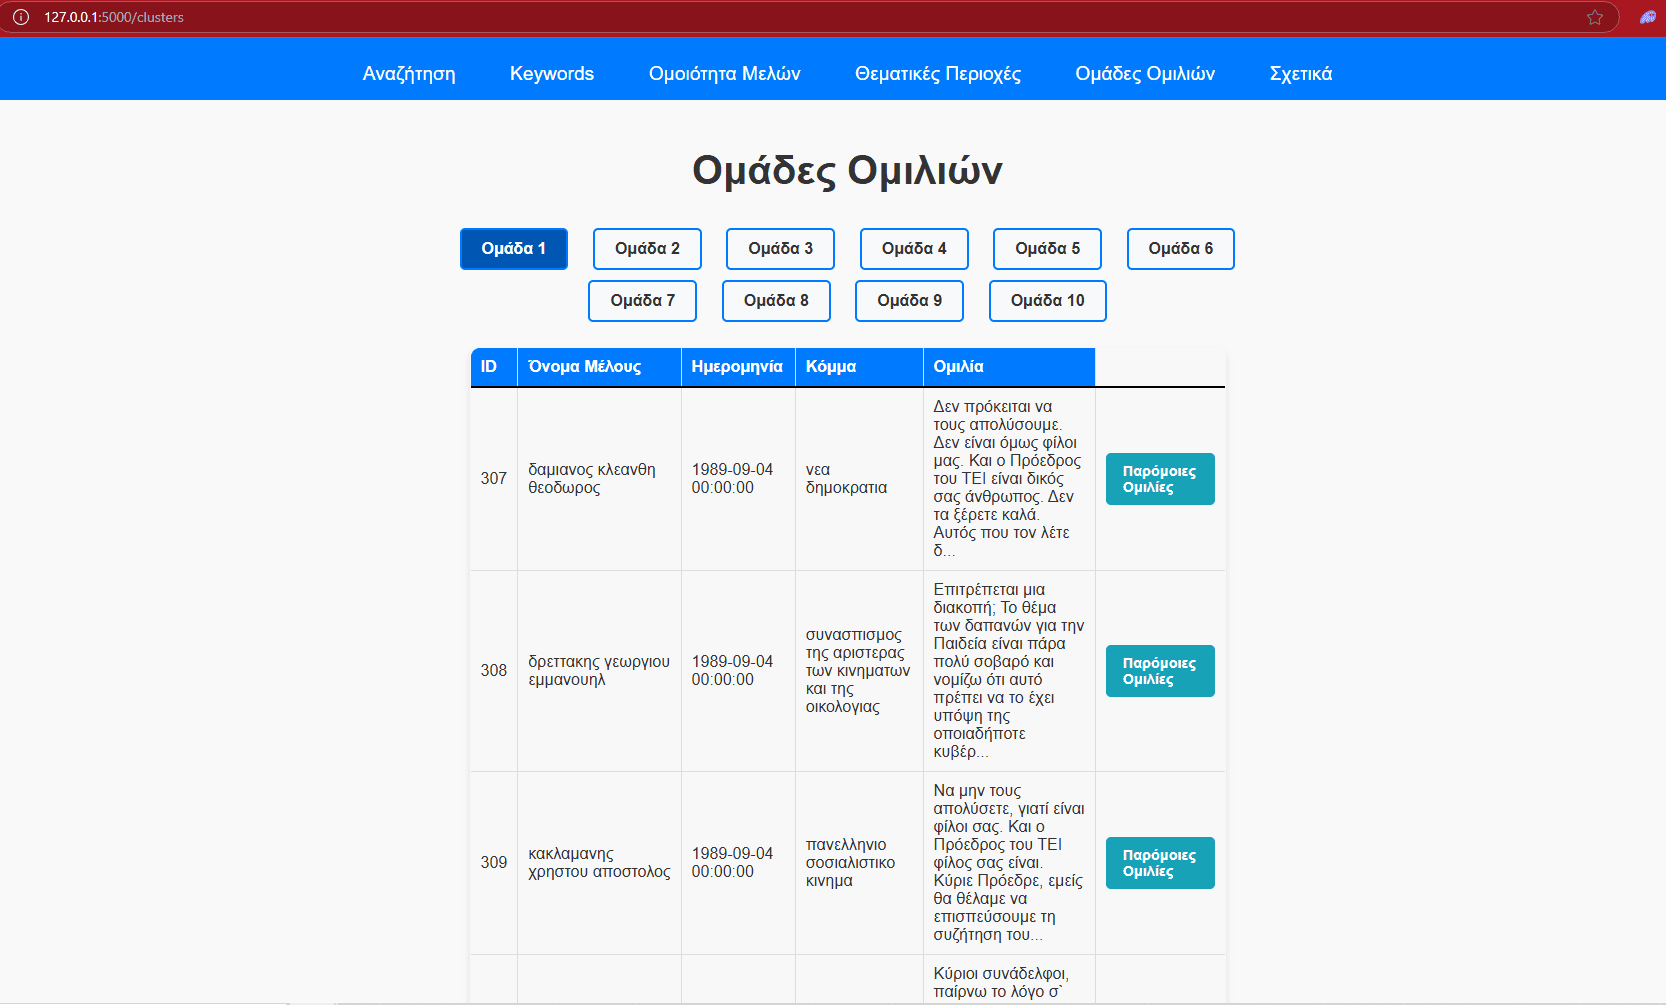This screenshot has height=1005, width=1666.
Task: Click the ID cell 308
Action: (x=494, y=671)
